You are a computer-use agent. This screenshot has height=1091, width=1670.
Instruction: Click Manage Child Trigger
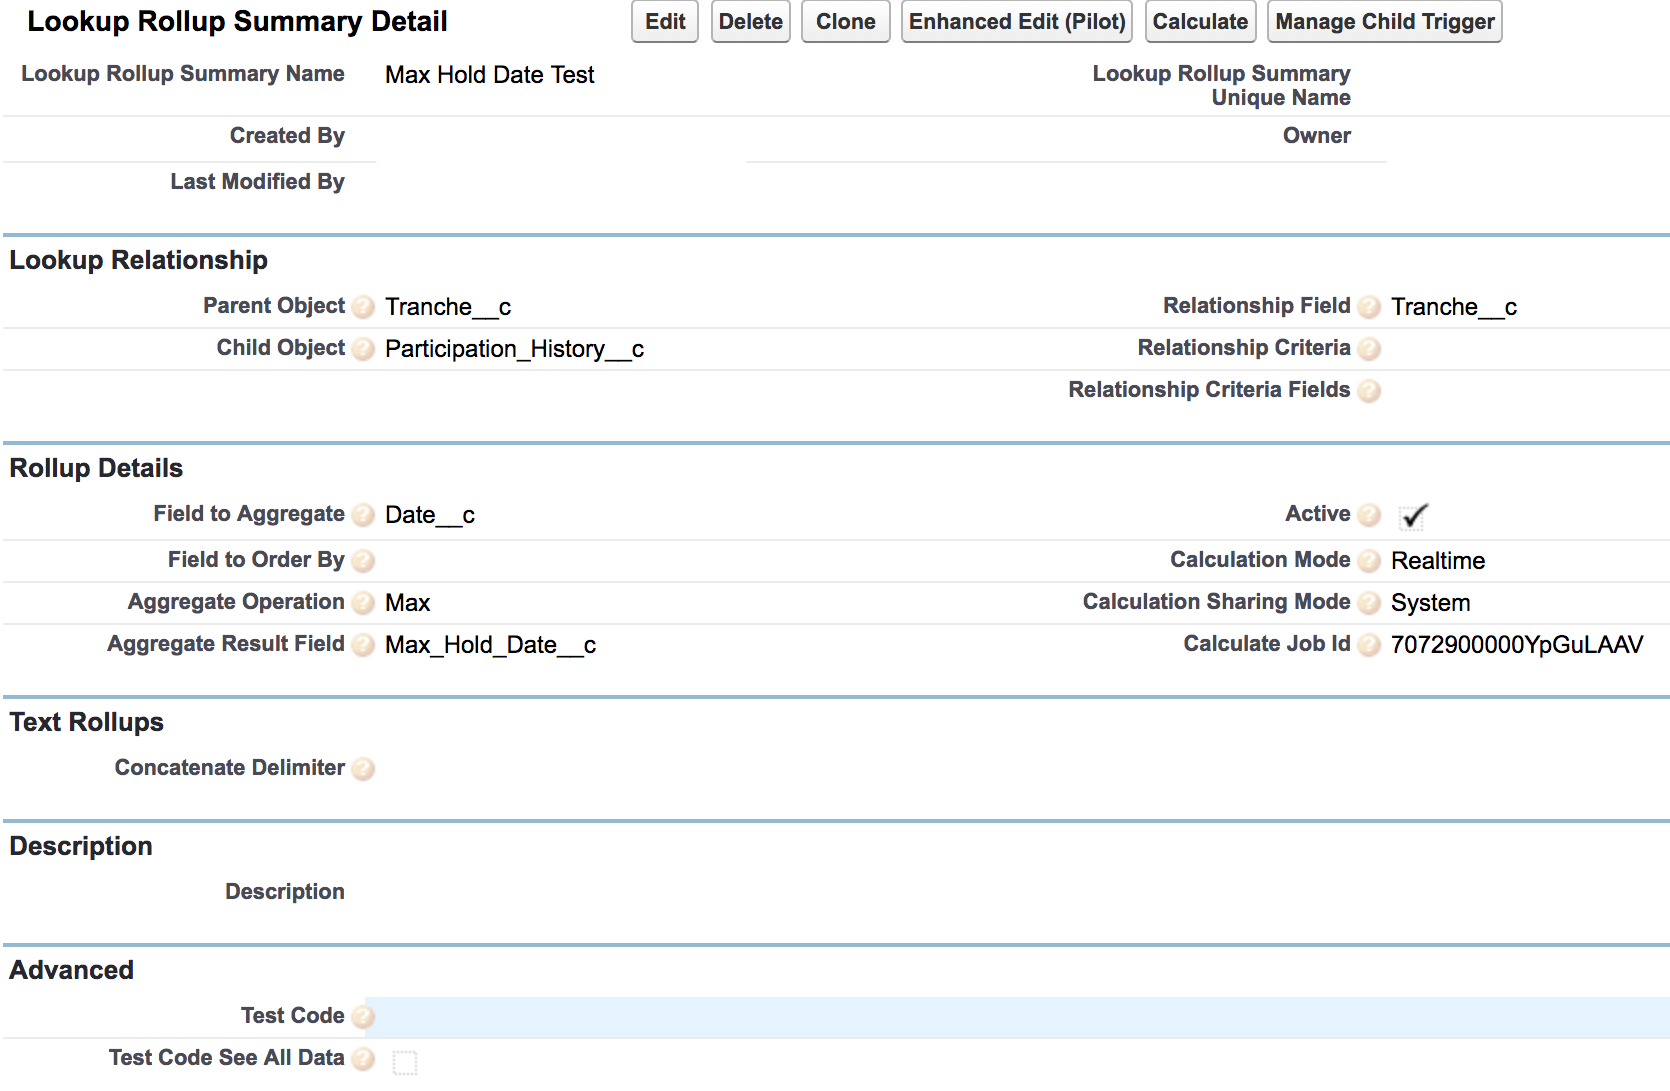(1384, 21)
